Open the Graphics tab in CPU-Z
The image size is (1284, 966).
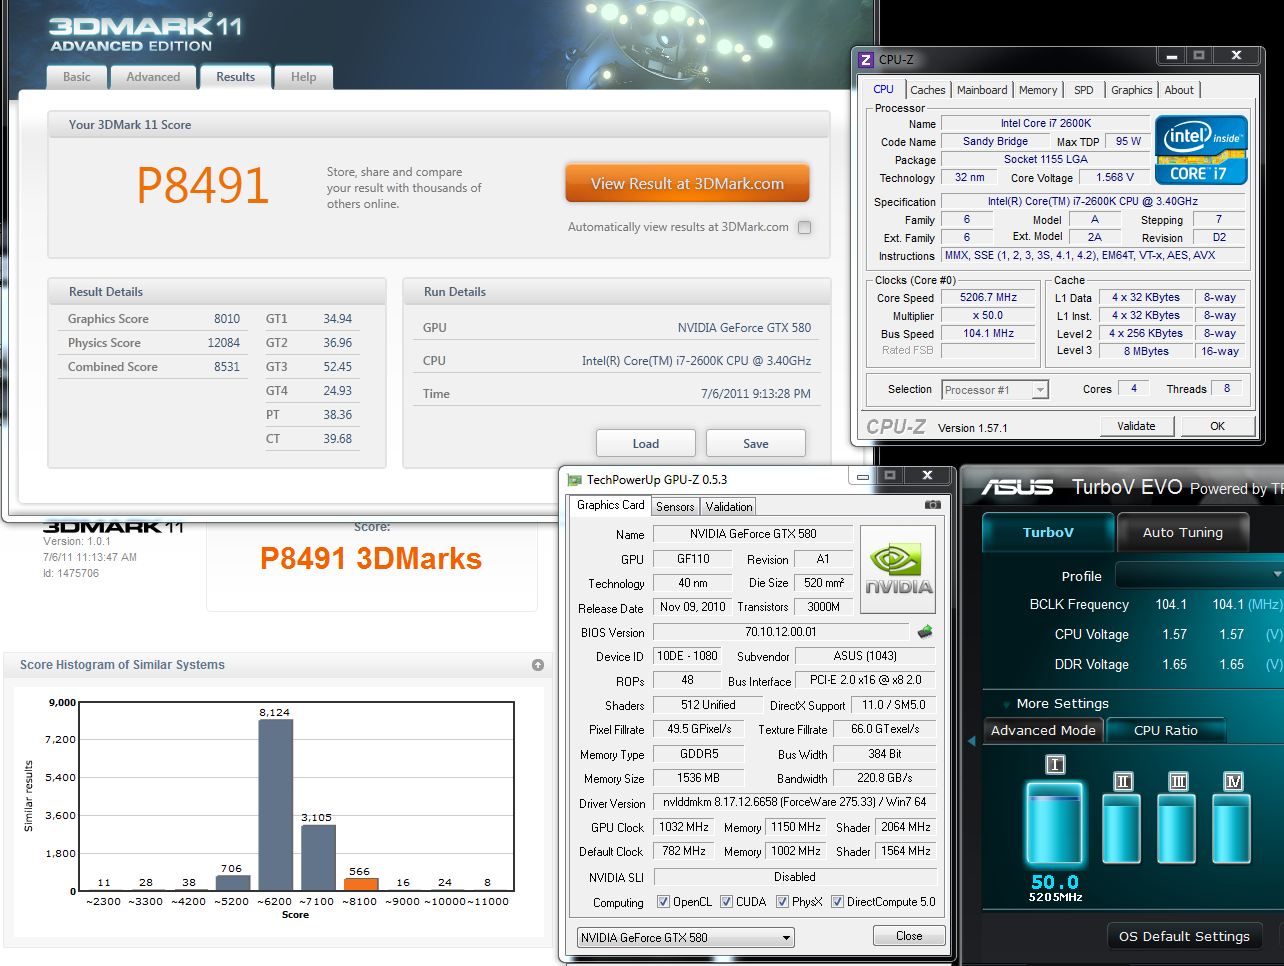pyautogui.click(x=1131, y=90)
